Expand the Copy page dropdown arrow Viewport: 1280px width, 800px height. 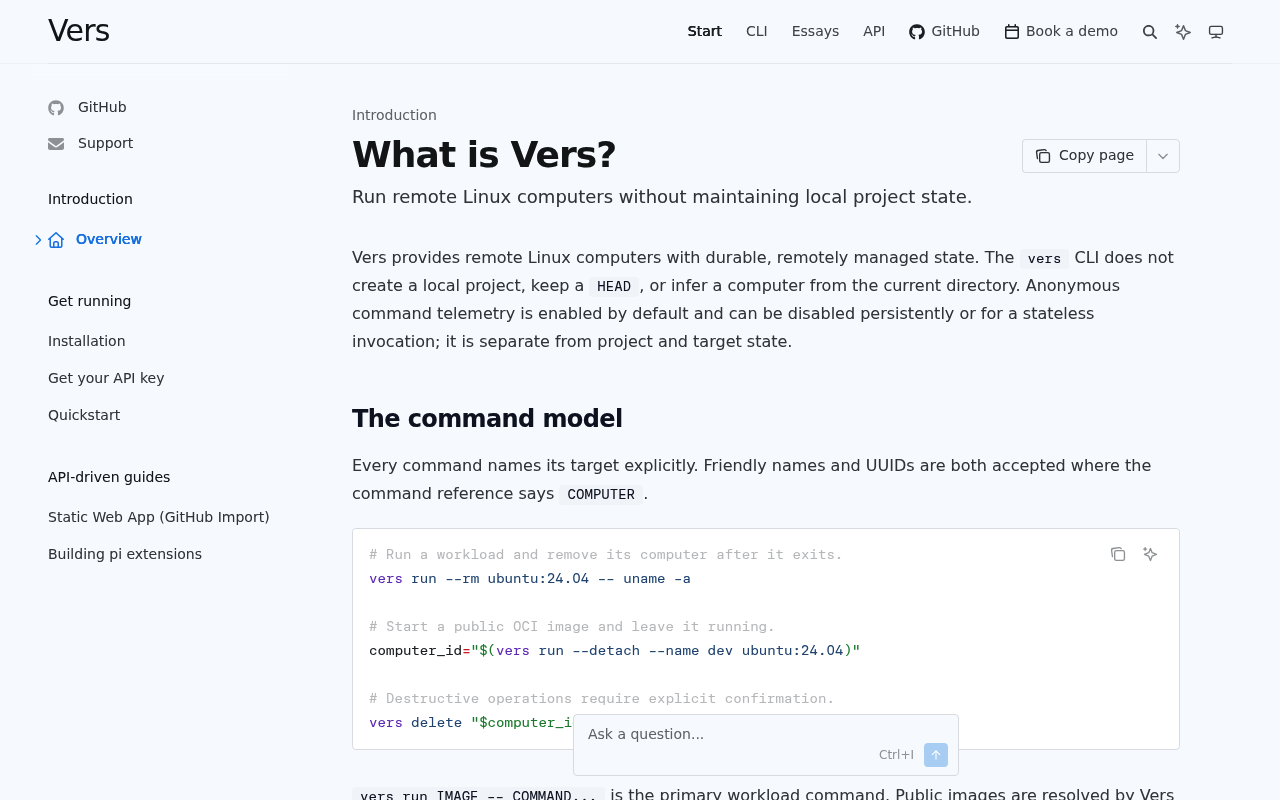pos(1163,156)
